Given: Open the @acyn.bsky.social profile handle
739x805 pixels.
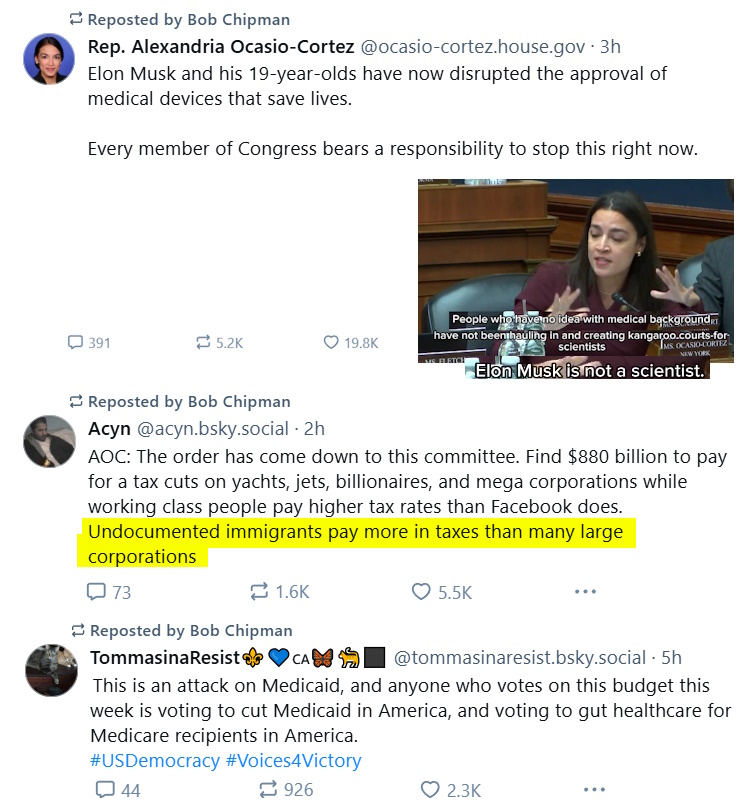Looking at the screenshot, I should (213, 429).
